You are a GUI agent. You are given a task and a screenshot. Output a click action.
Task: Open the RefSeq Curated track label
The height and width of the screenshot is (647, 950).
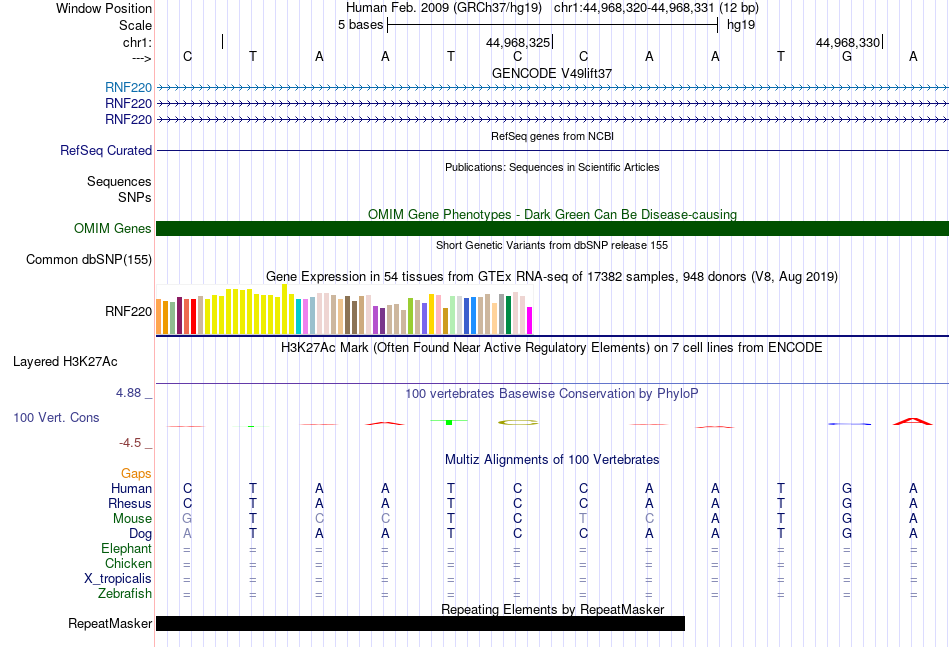[106, 150]
